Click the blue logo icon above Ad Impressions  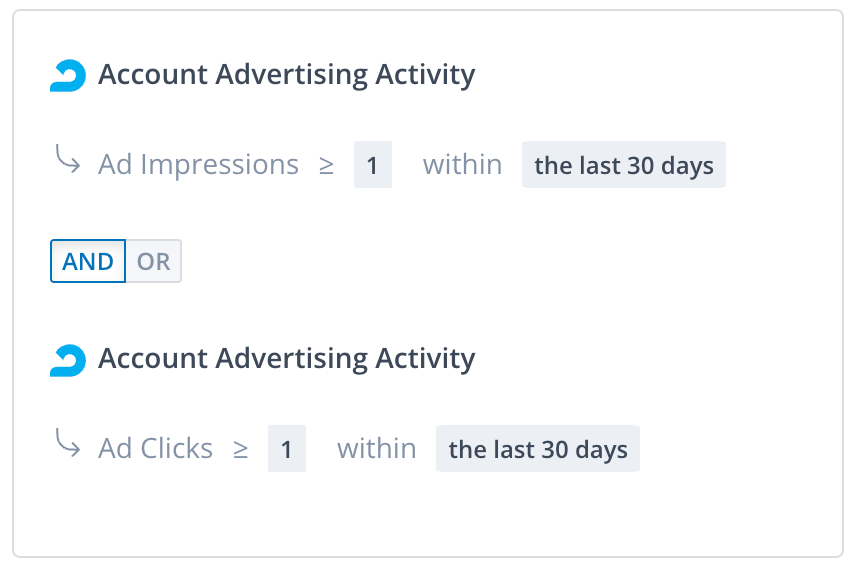coord(68,76)
